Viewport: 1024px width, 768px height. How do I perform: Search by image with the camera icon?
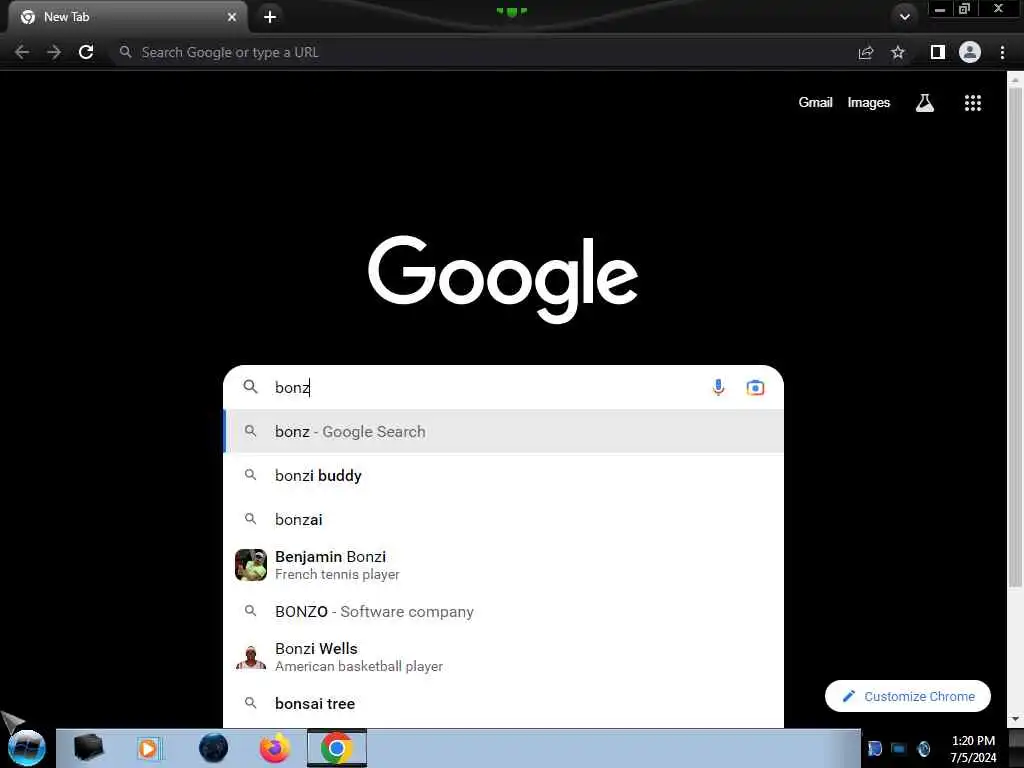(756, 387)
